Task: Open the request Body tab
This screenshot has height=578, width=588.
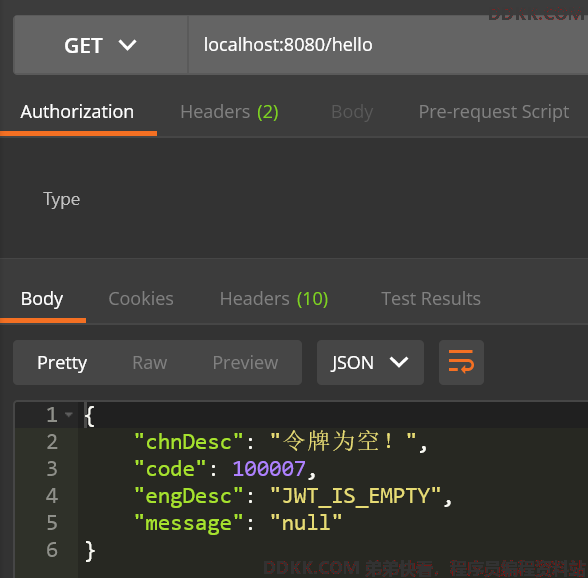Action: [x=352, y=112]
